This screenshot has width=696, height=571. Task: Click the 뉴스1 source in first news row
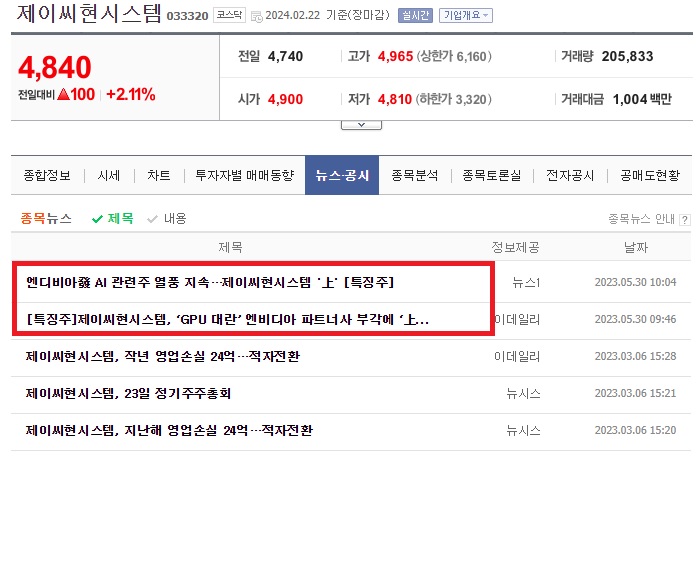[x=526, y=282]
